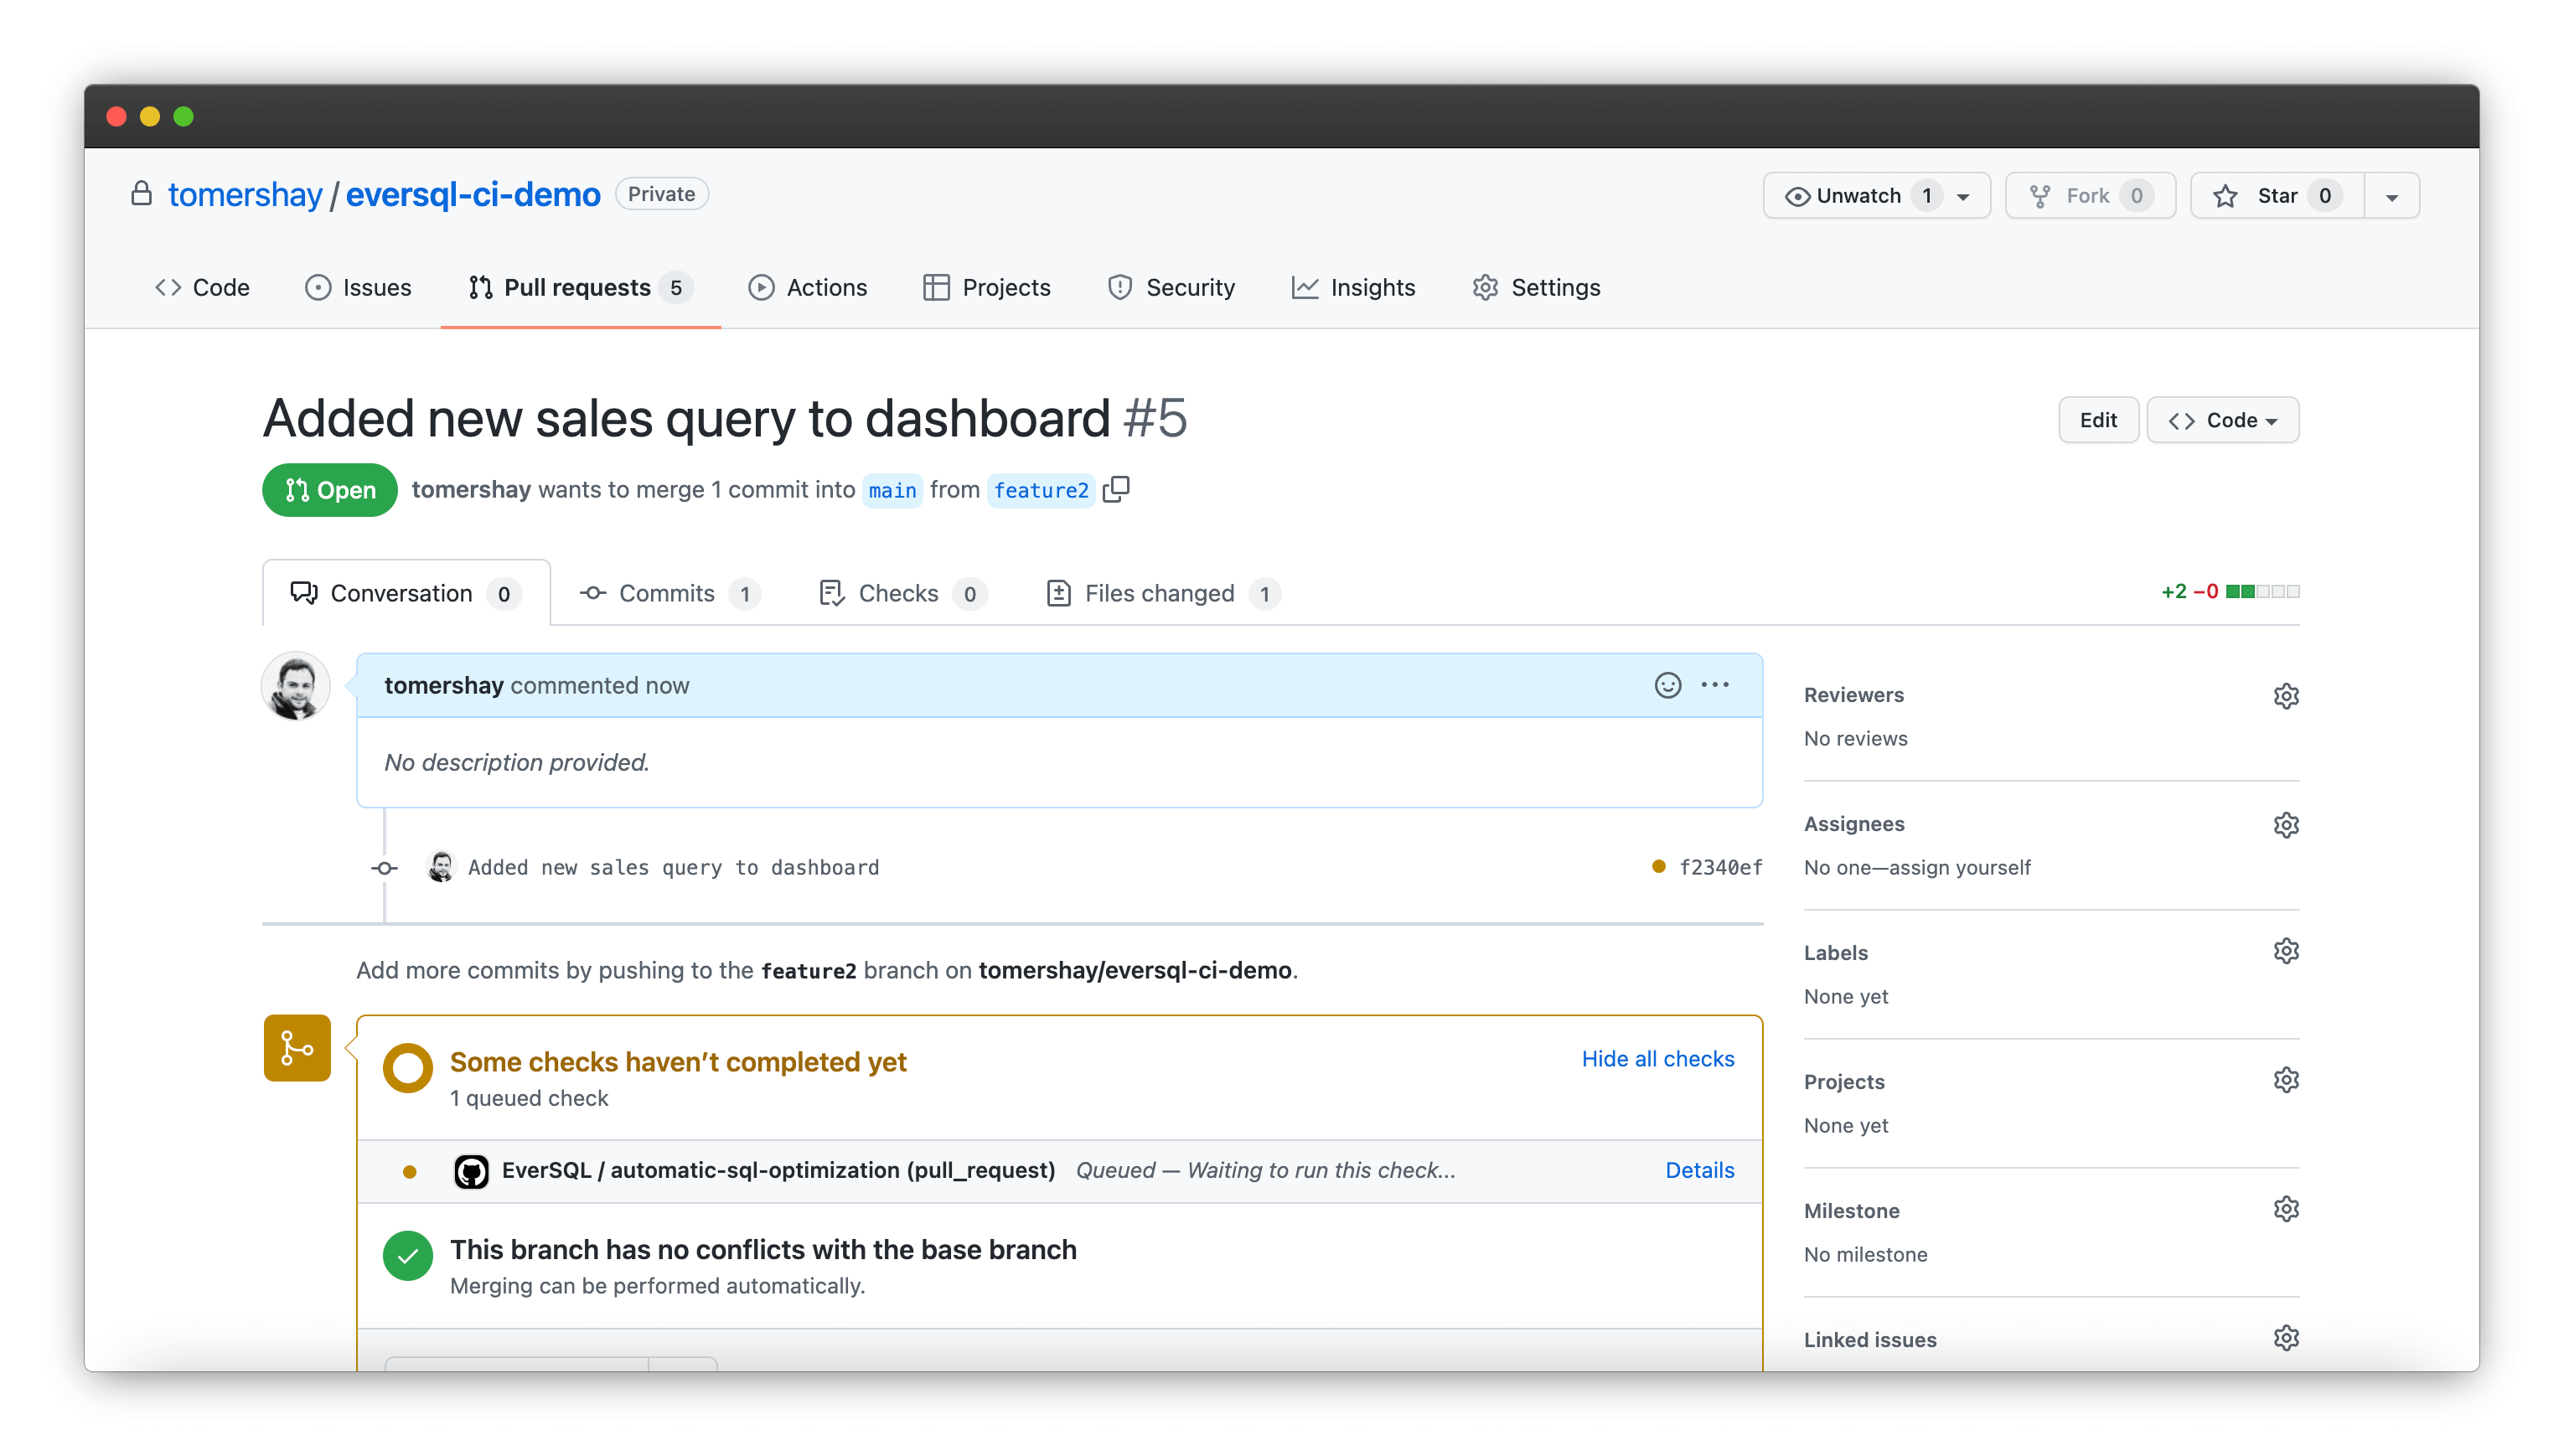2564x1456 pixels.
Task: Click Hide all checks
Action: tap(1658, 1059)
